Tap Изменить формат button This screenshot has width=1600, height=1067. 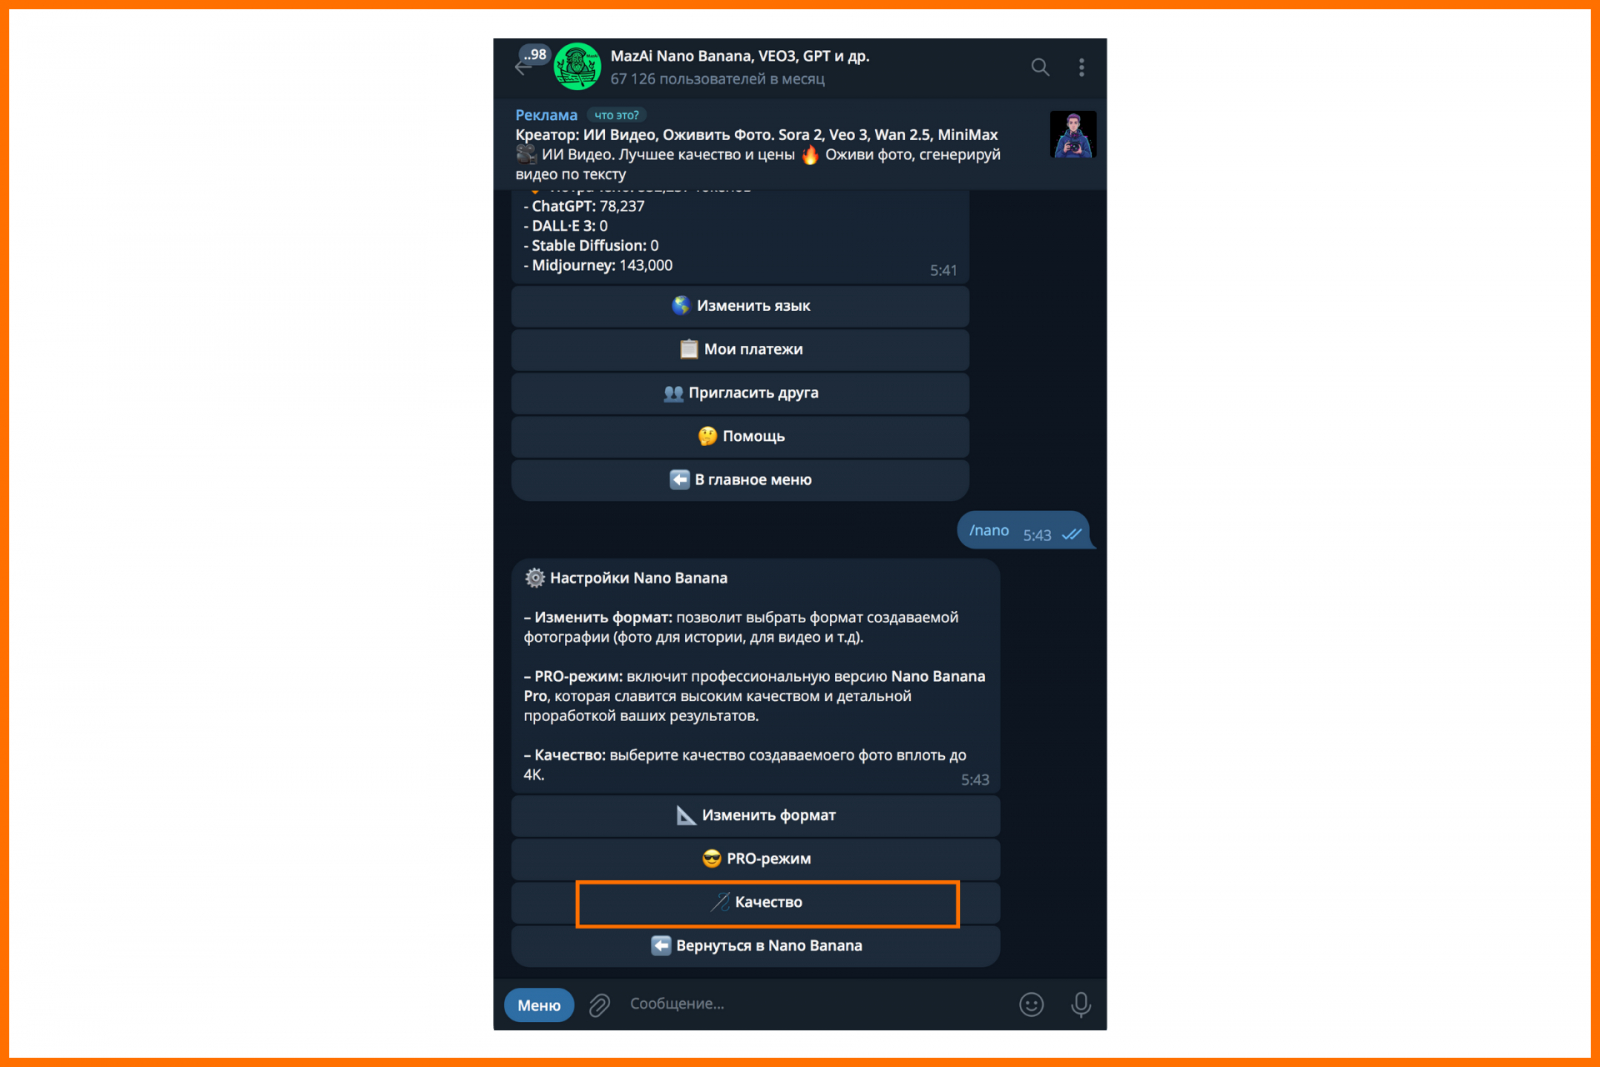point(756,815)
